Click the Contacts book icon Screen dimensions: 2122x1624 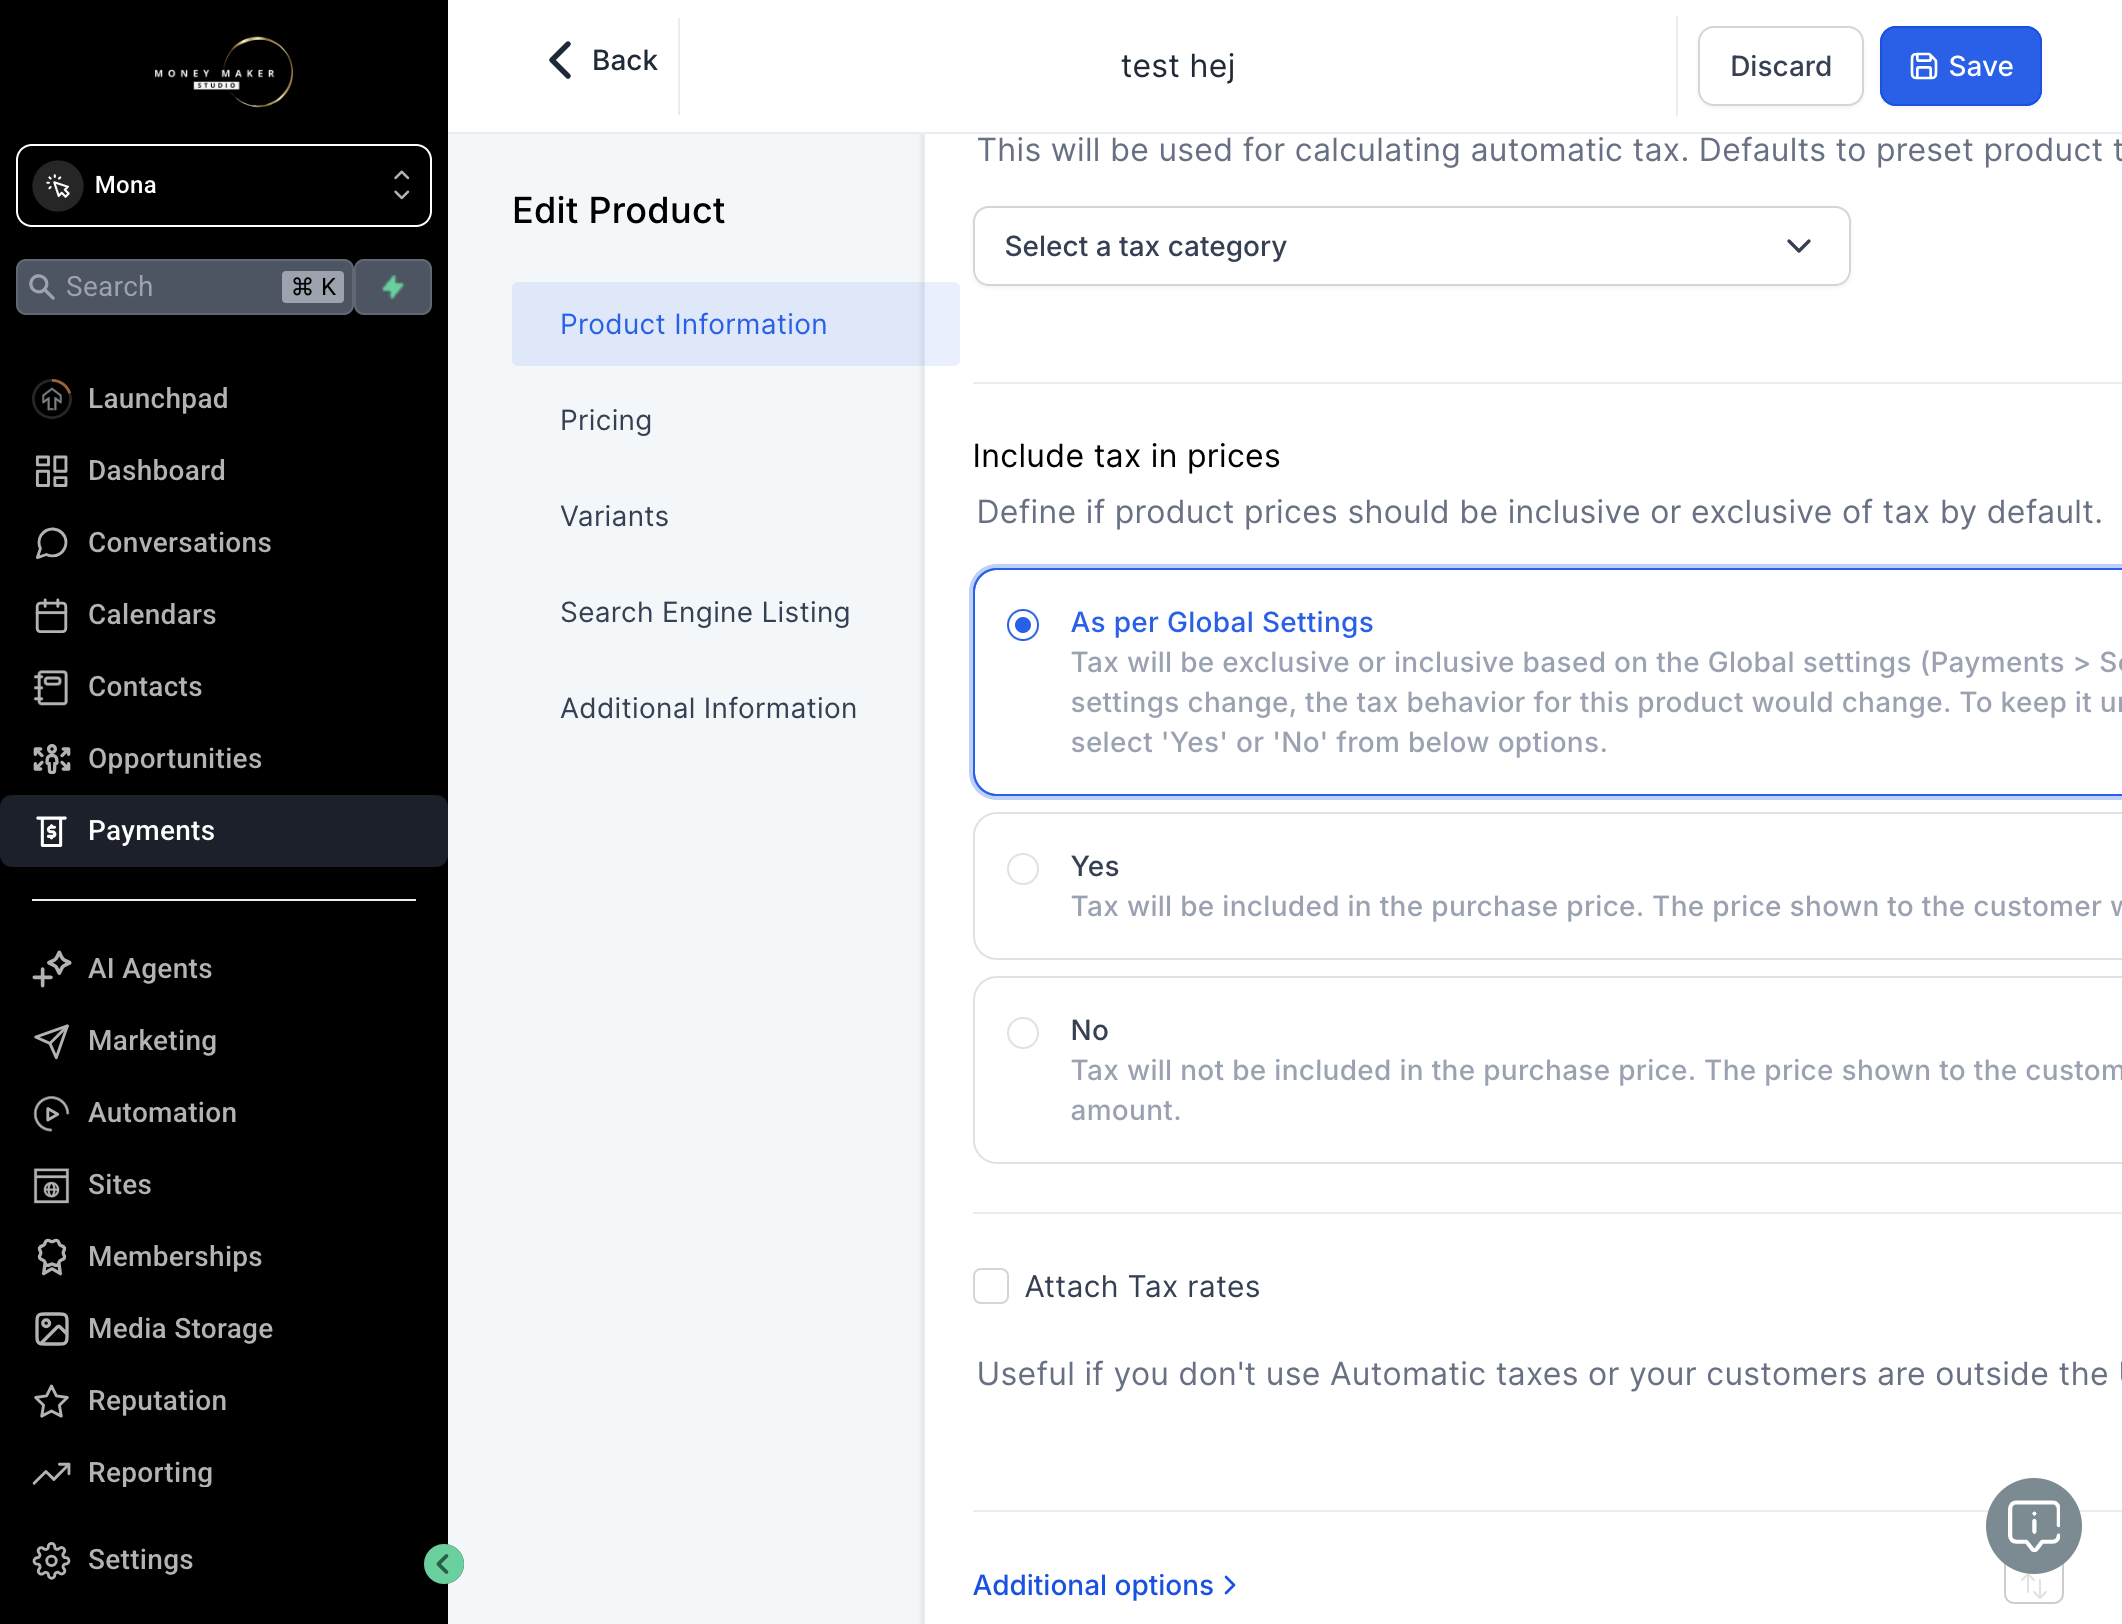click(x=51, y=686)
